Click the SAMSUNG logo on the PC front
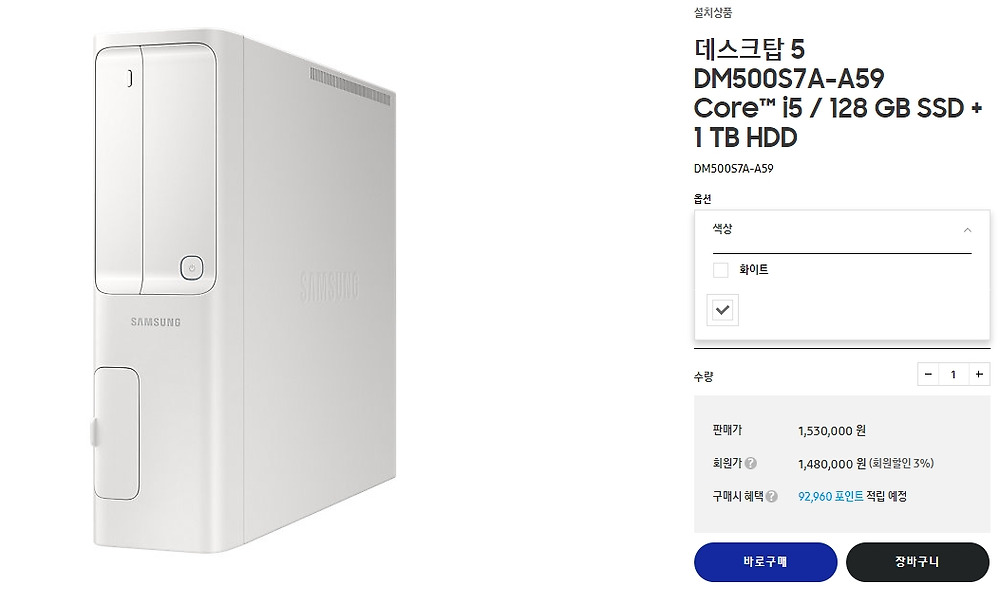Screen dimensions: 1000x604 point(156,322)
